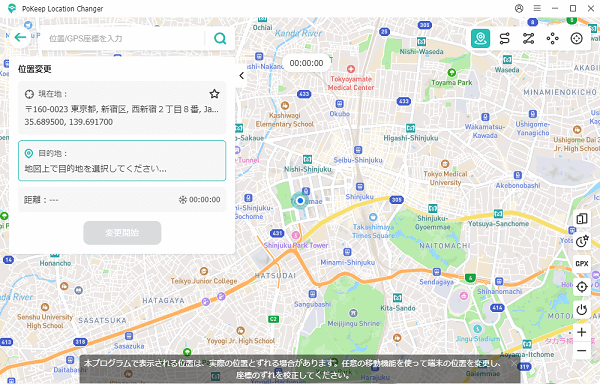This screenshot has width=600, height=384.
Task: Click Toyama Park label on map
Action: coord(452,82)
